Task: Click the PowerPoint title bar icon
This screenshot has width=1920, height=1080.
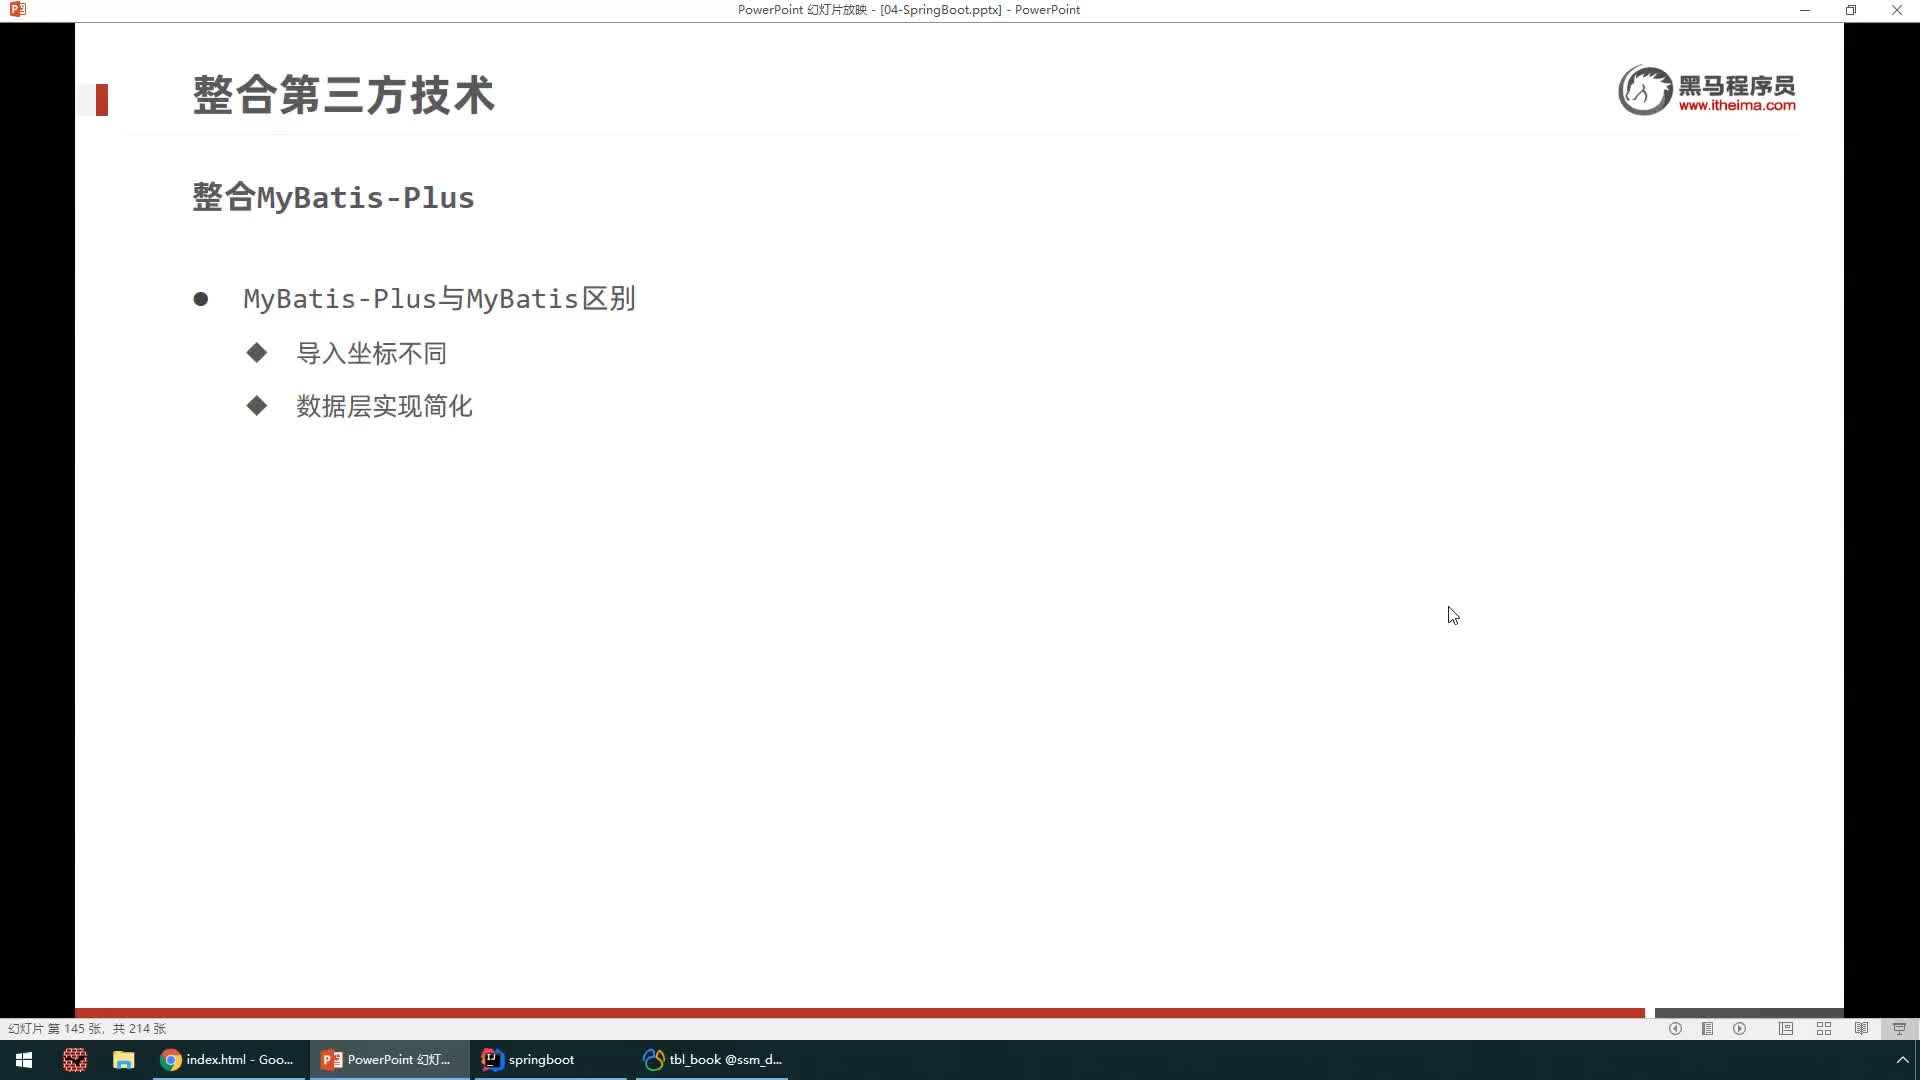Action: [17, 10]
